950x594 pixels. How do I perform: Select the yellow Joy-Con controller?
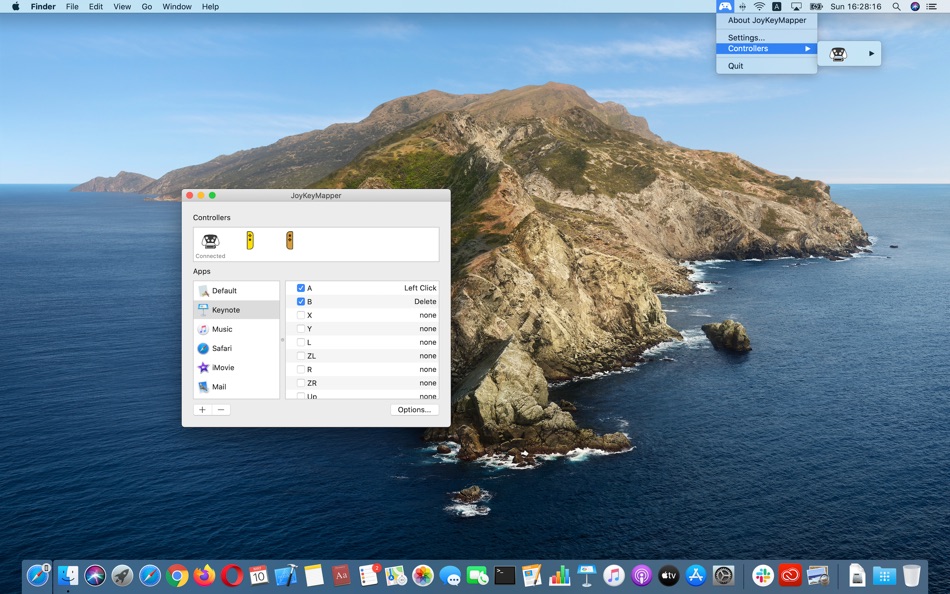coord(250,240)
